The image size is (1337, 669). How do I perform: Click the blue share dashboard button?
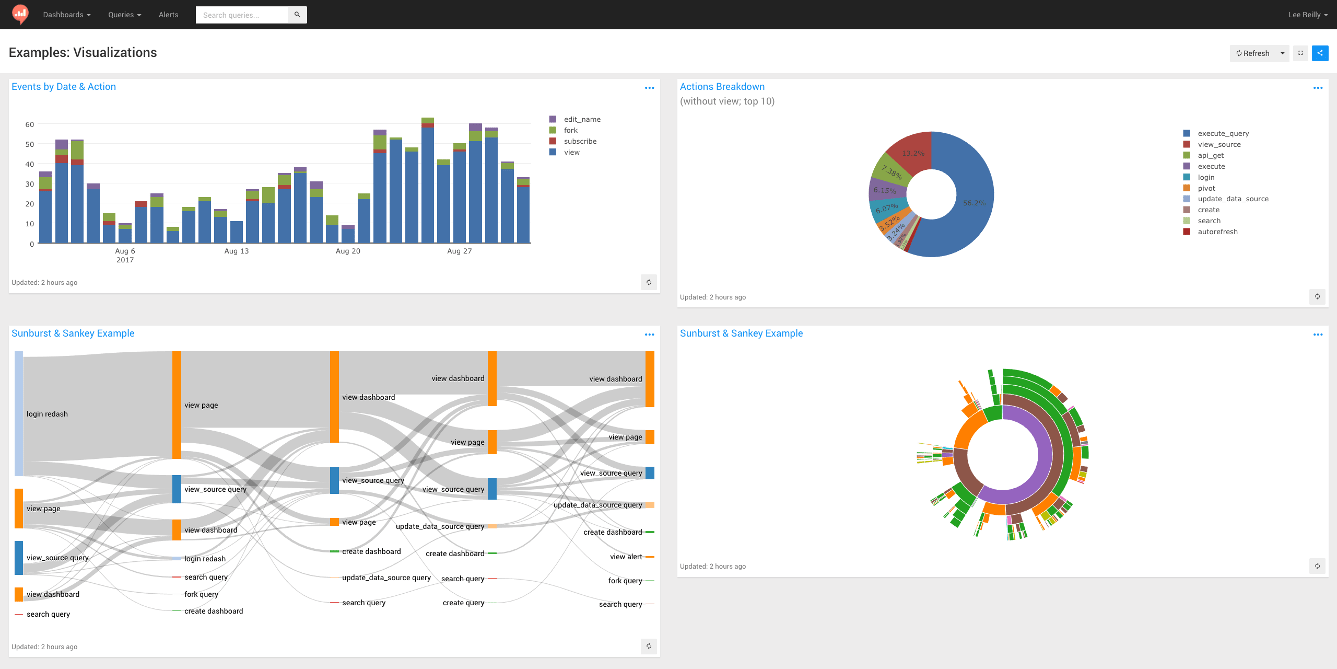1320,53
